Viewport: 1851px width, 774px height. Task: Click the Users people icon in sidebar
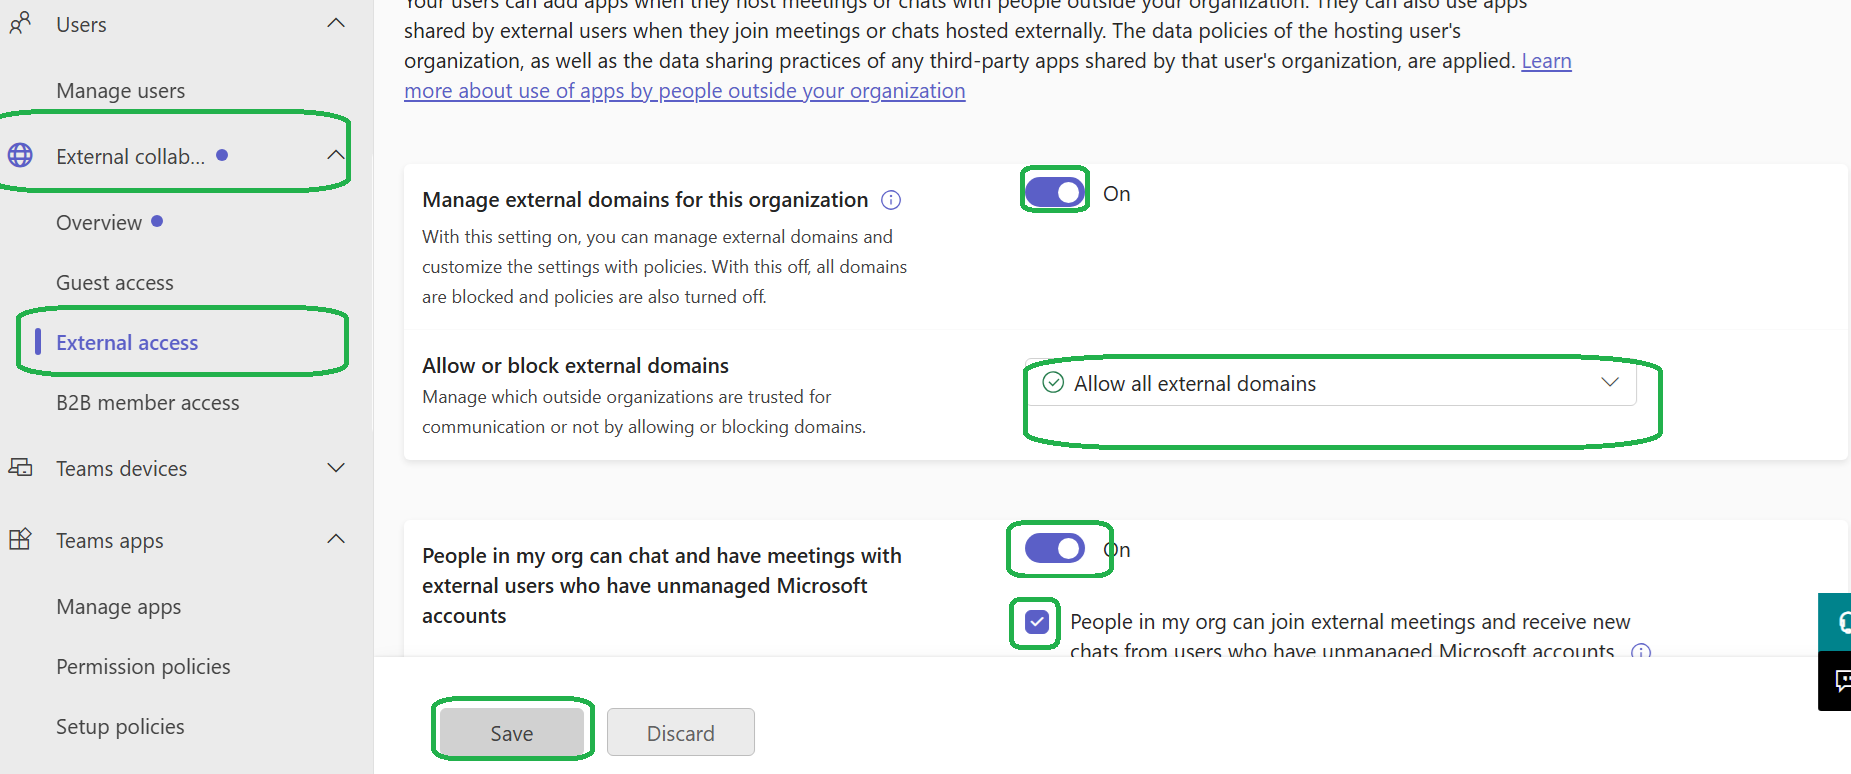(x=20, y=23)
